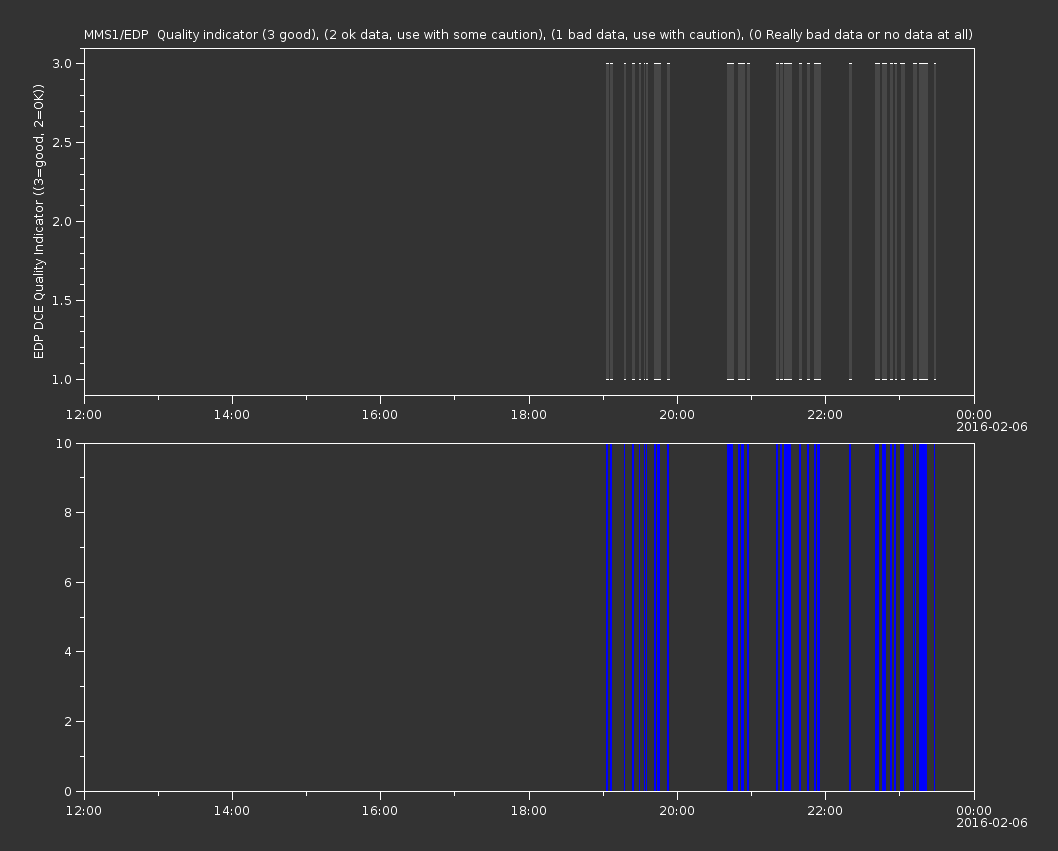Click the isolated blue bar just after 22:00
The height and width of the screenshot is (851, 1058).
(850, 617)
